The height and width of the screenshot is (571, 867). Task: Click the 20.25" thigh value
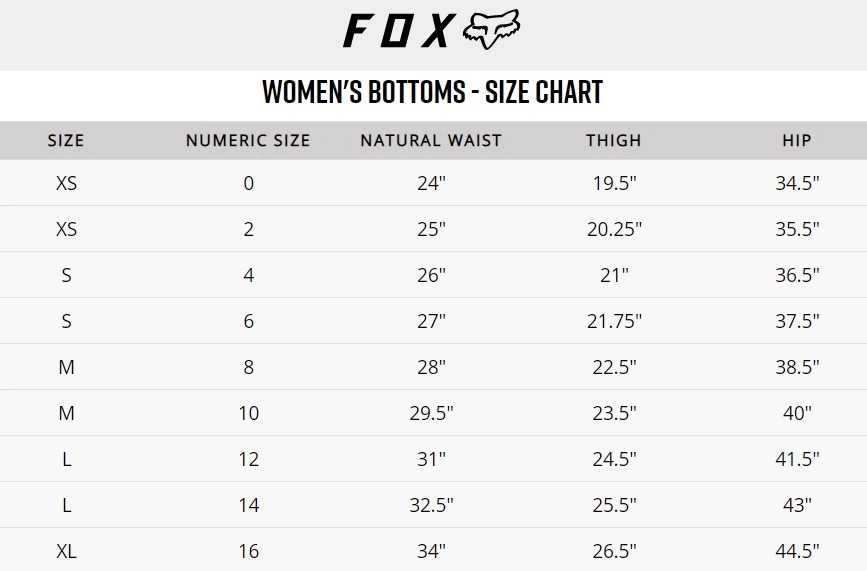pyautogui.click(x=614, y=229)
